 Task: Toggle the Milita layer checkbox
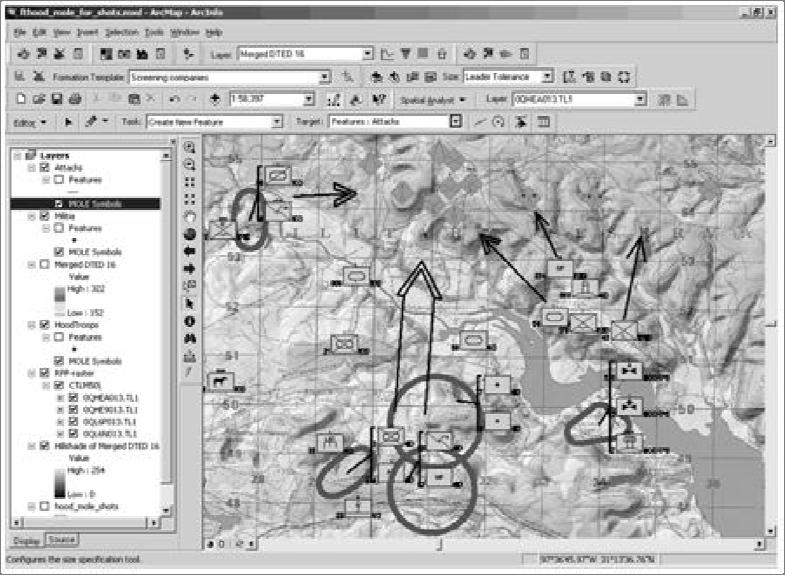tap(45, 216)
